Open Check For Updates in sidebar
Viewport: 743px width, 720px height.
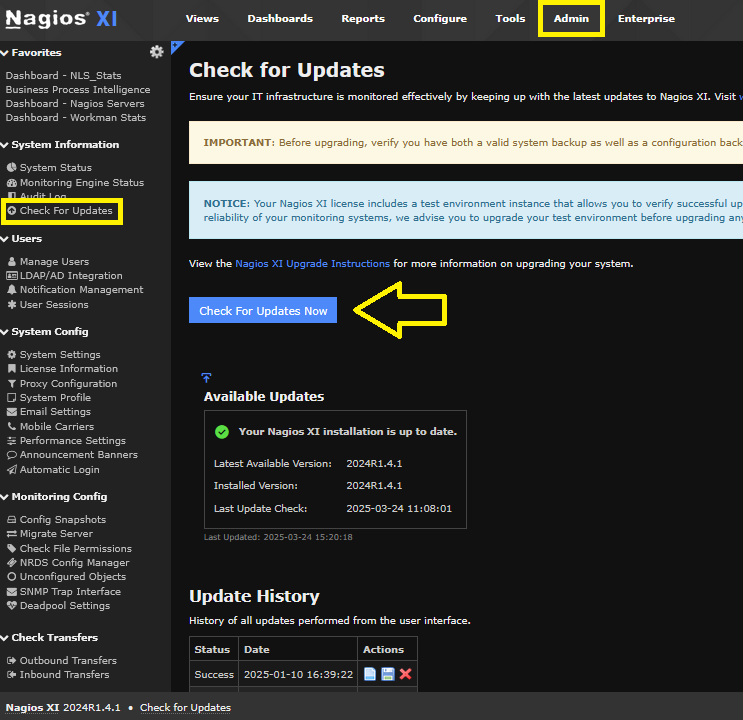click(65, 210)
